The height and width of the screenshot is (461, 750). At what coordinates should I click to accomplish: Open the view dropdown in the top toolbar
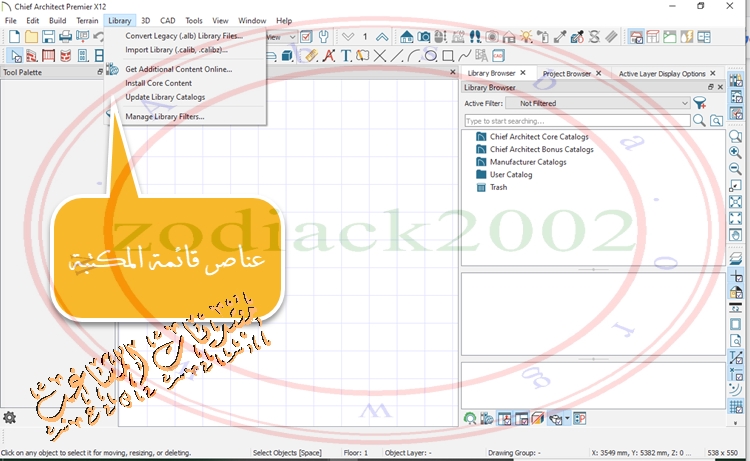[x=281, y=36]
